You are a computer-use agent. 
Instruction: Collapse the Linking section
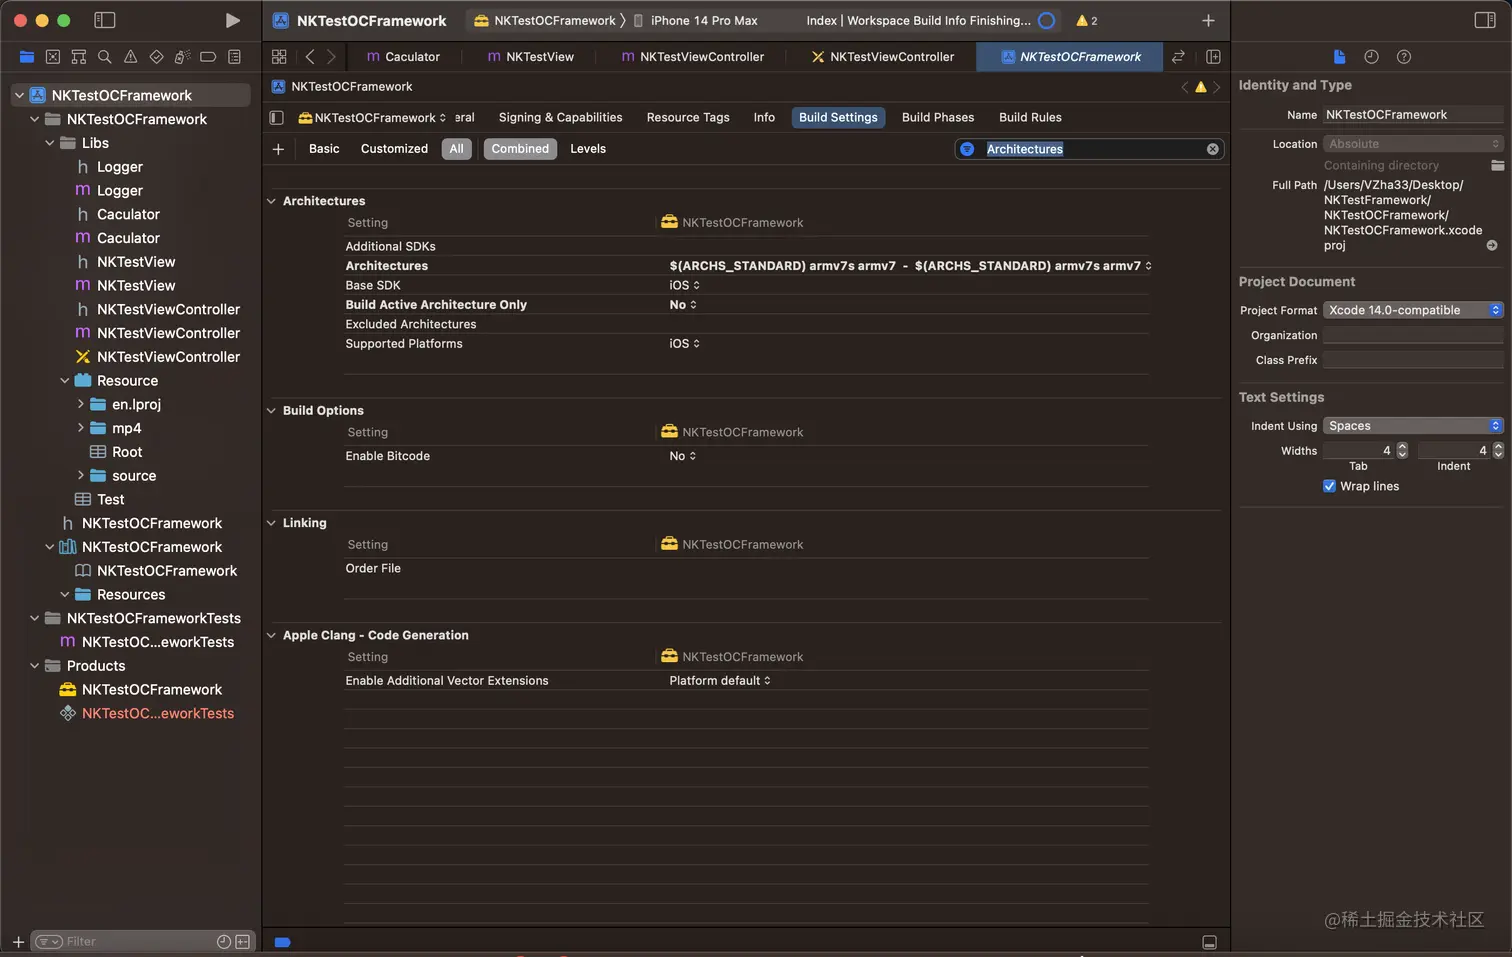(x=271, y=523)
